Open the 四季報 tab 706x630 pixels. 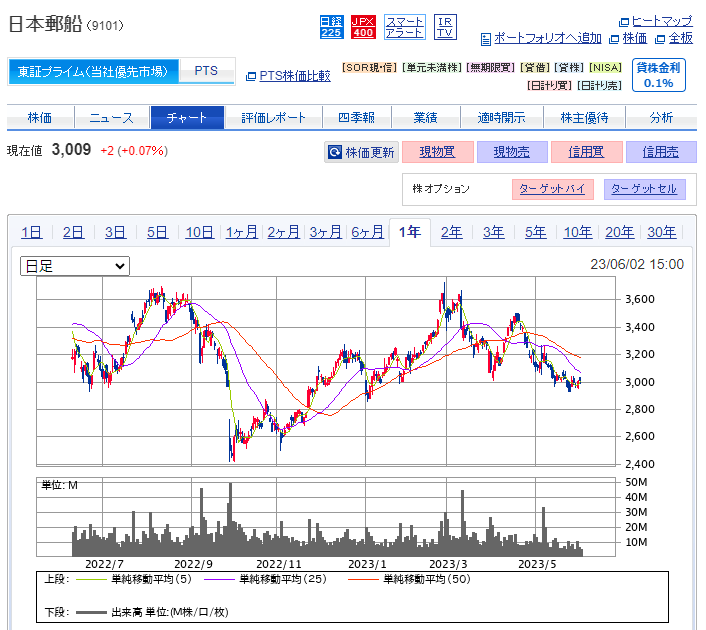tap(357, 118)
